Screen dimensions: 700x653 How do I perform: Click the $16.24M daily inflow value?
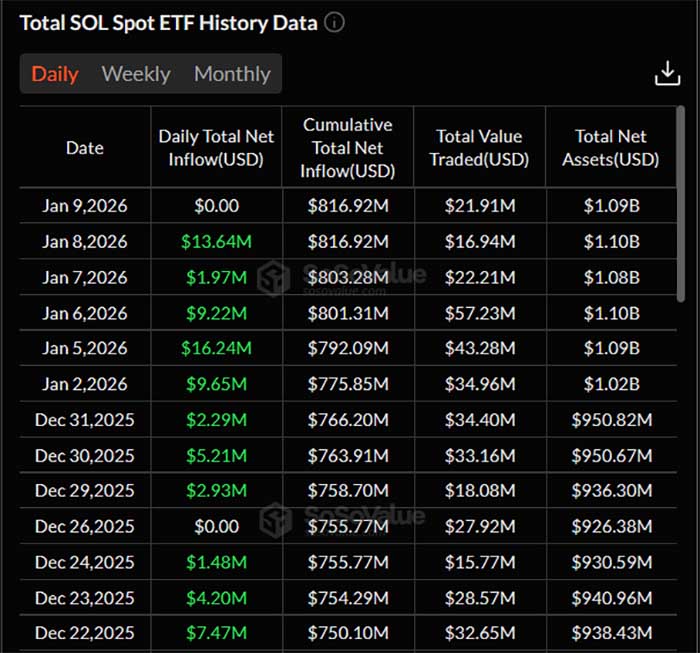(217, 348)
